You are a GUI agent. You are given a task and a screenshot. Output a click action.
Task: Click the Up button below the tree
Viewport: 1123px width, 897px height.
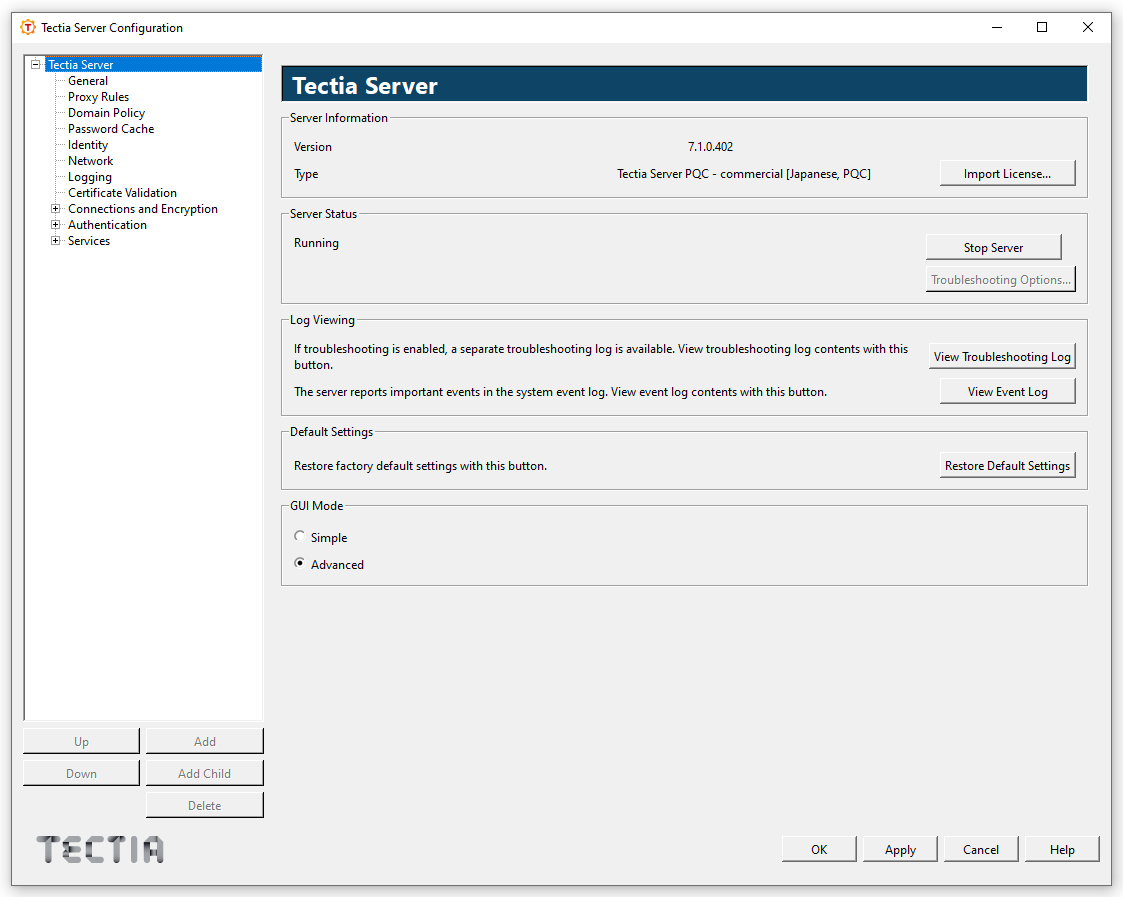pyautogui.click(x=81, y=741)
